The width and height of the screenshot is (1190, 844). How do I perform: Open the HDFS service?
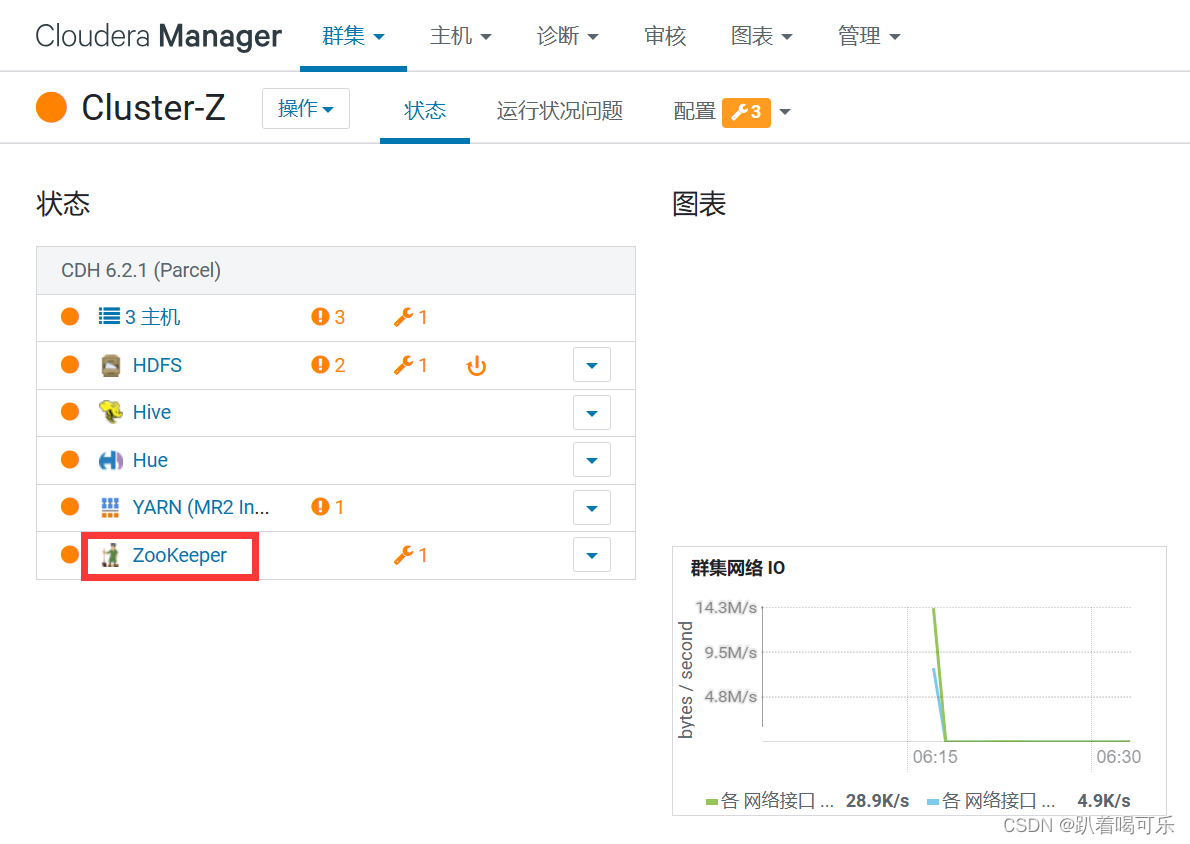tap(157, 365)
